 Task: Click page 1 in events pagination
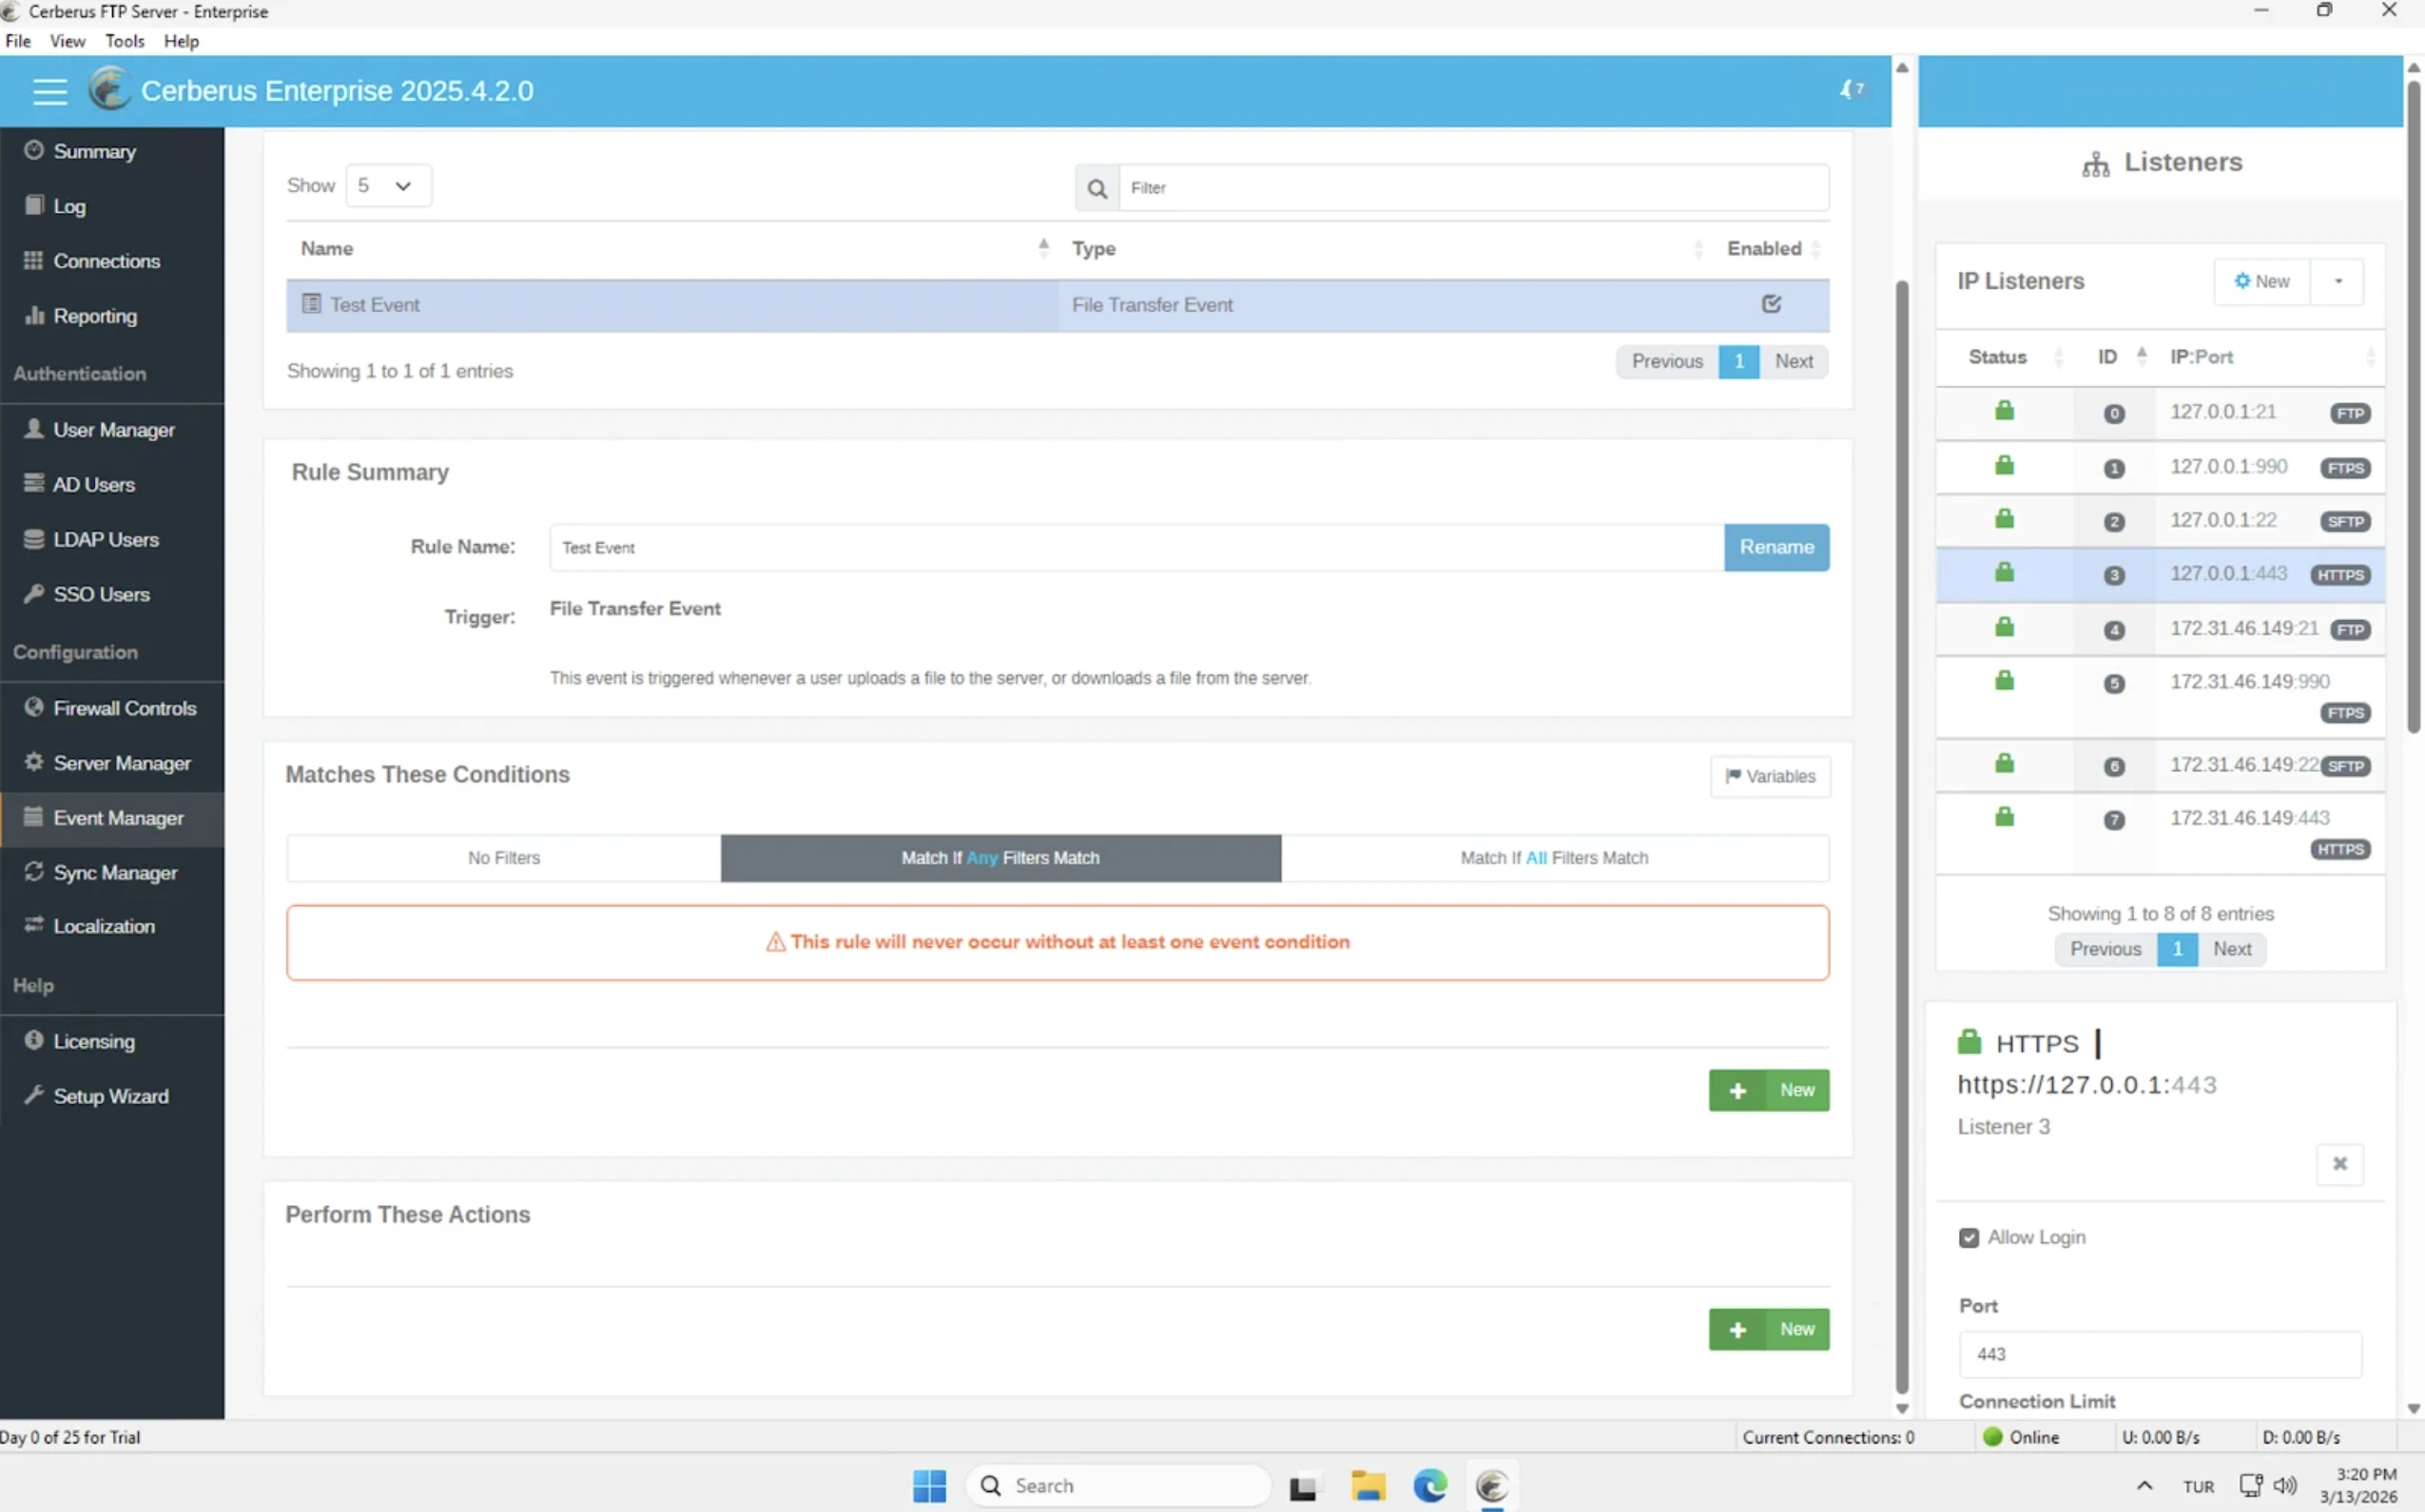click(1739, 362)
